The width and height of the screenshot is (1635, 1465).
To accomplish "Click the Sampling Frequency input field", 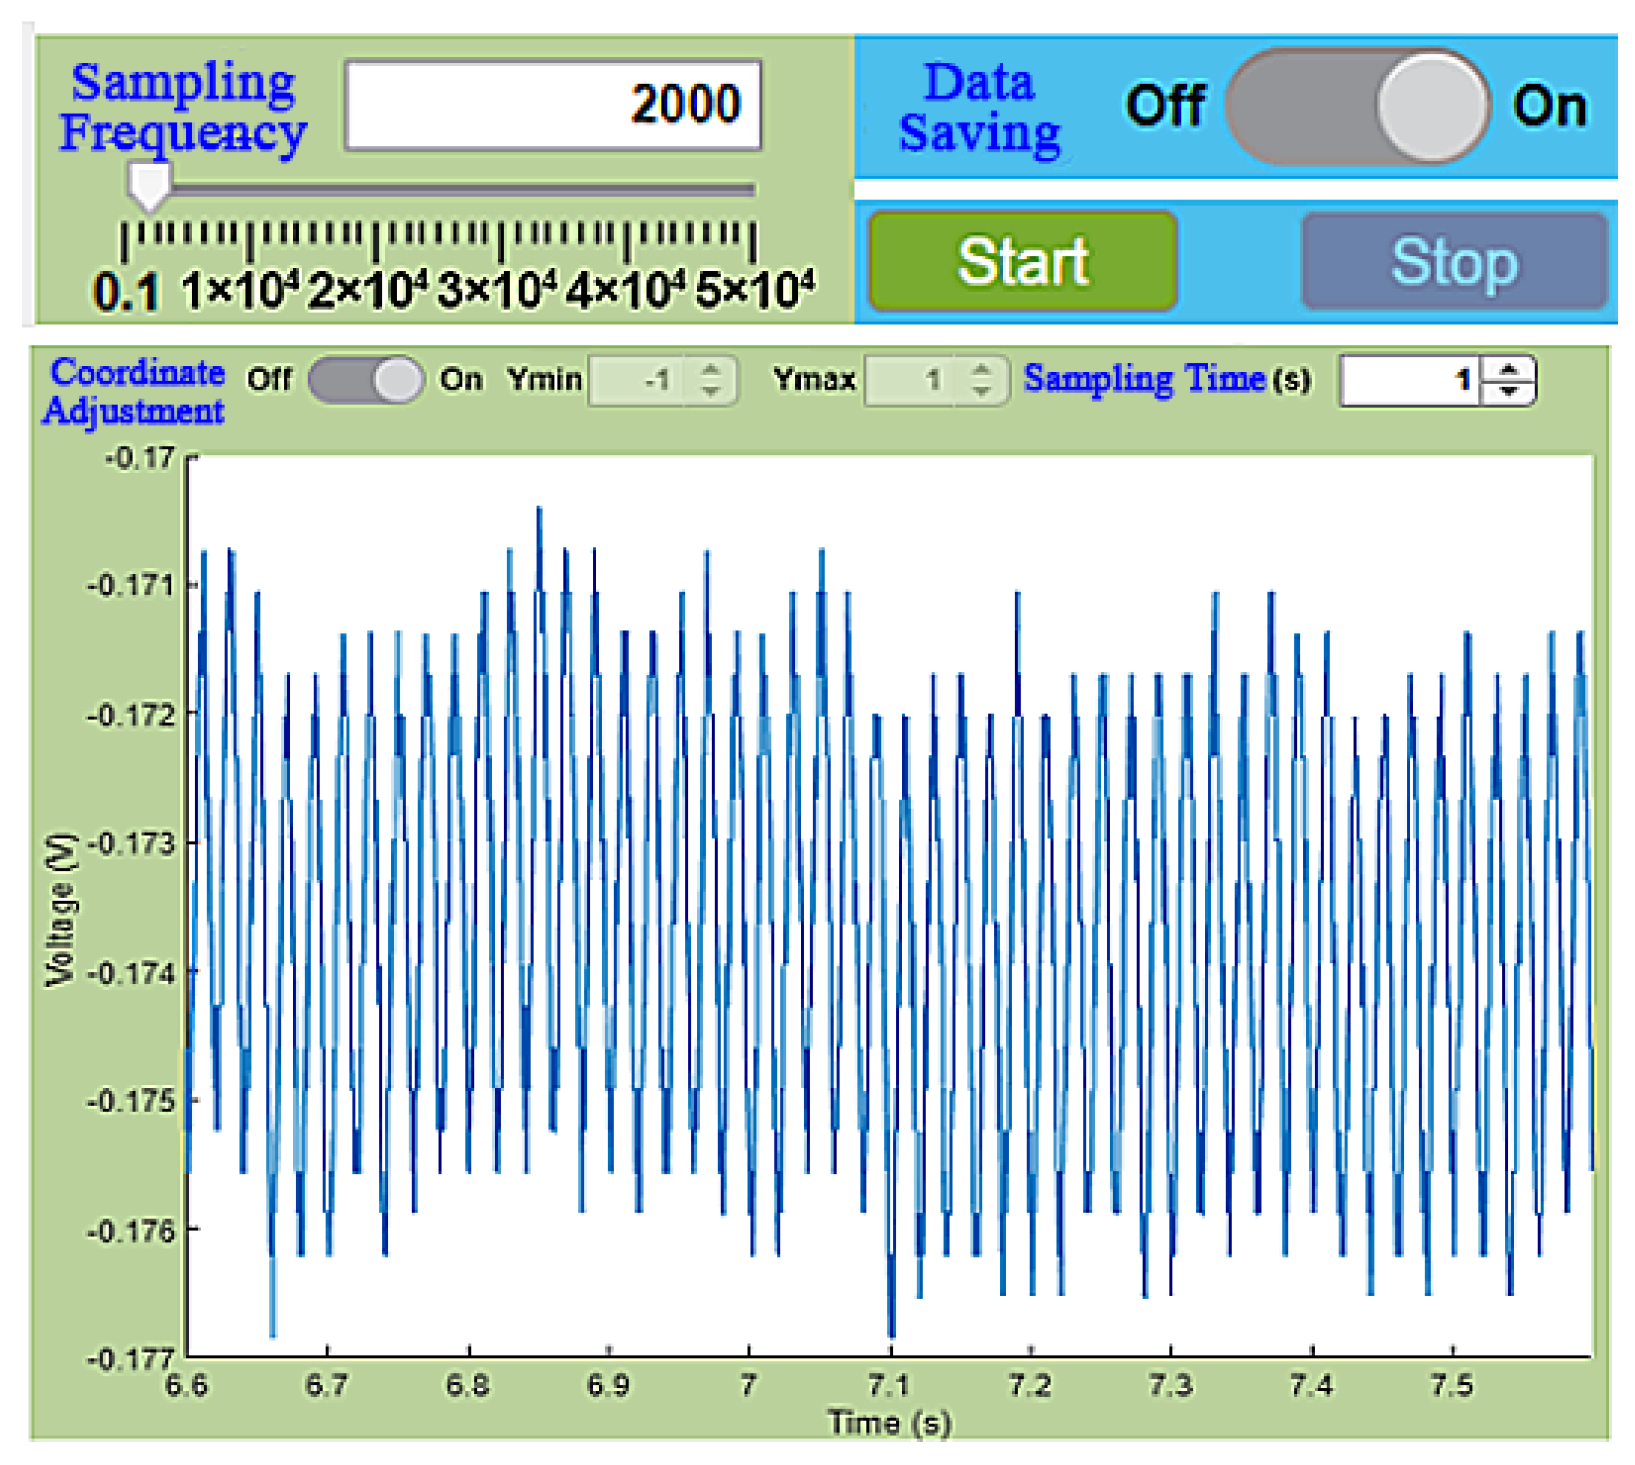I will tap(553, 106).
